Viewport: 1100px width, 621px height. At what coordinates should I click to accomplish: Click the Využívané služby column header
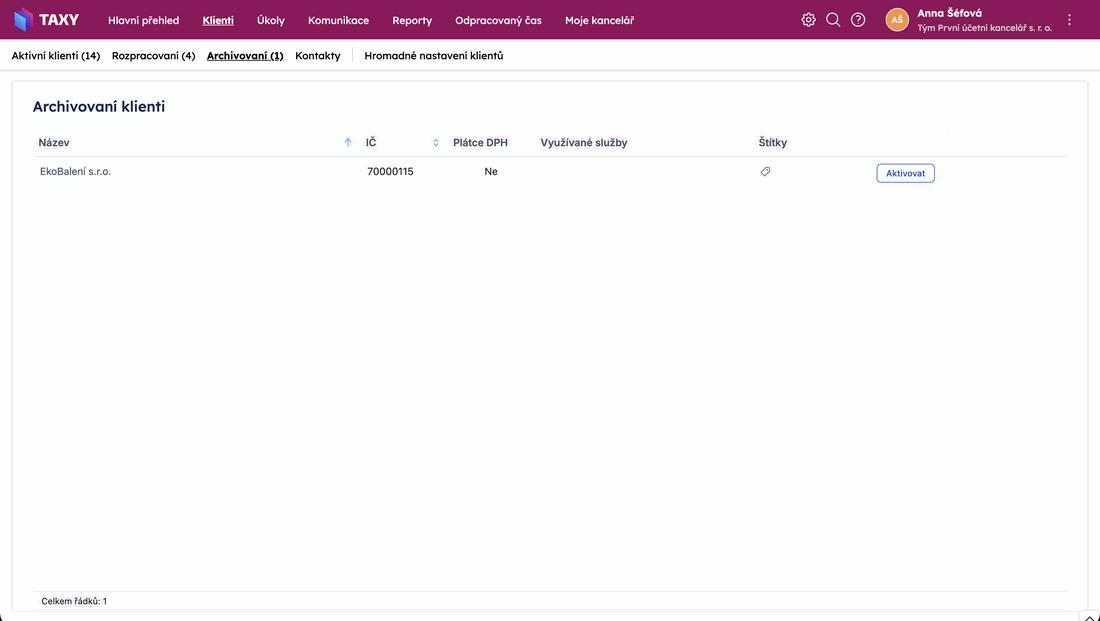584,142
